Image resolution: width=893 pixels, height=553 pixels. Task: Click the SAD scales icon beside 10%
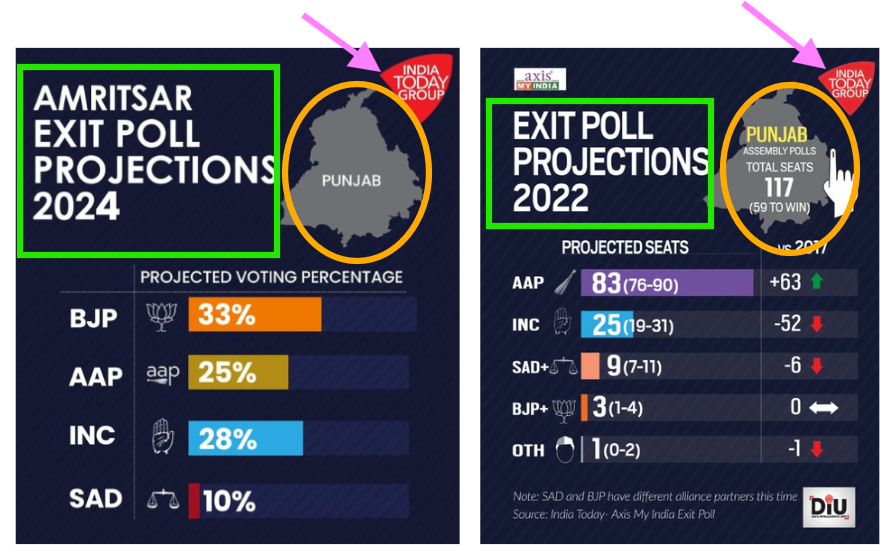[x=162, y=499]
